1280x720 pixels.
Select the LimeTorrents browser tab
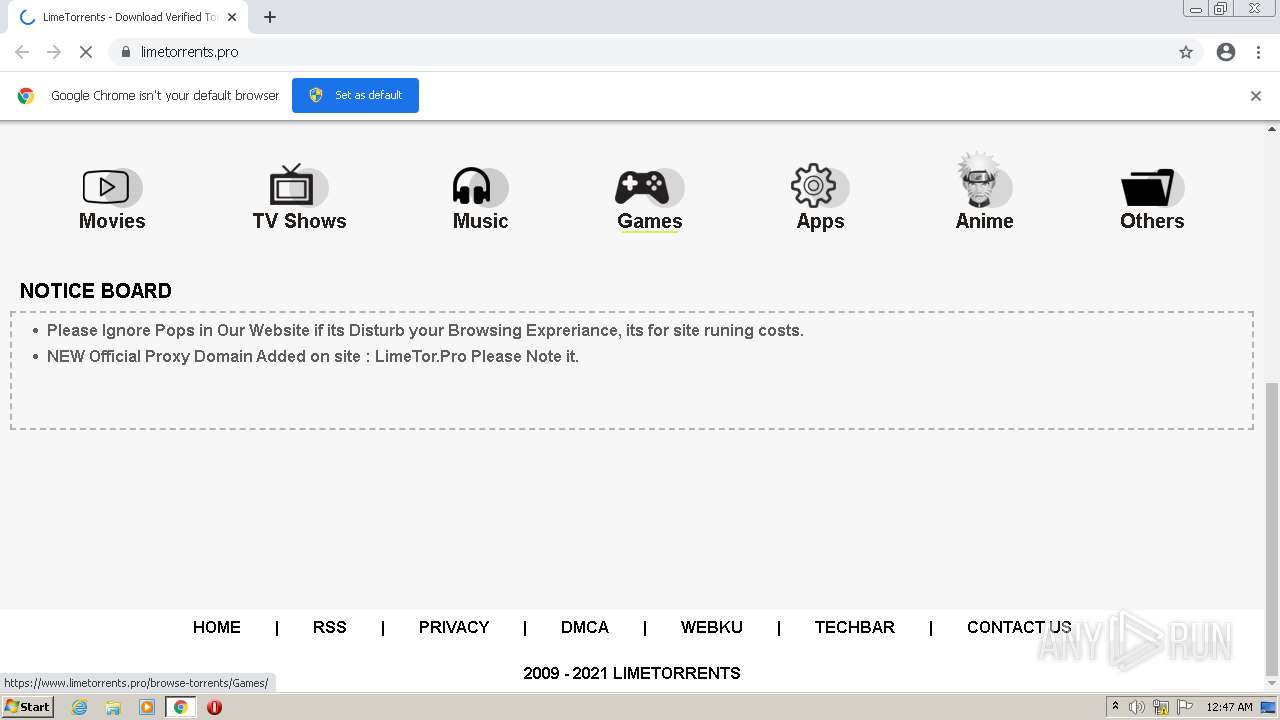tap(126, 17)
